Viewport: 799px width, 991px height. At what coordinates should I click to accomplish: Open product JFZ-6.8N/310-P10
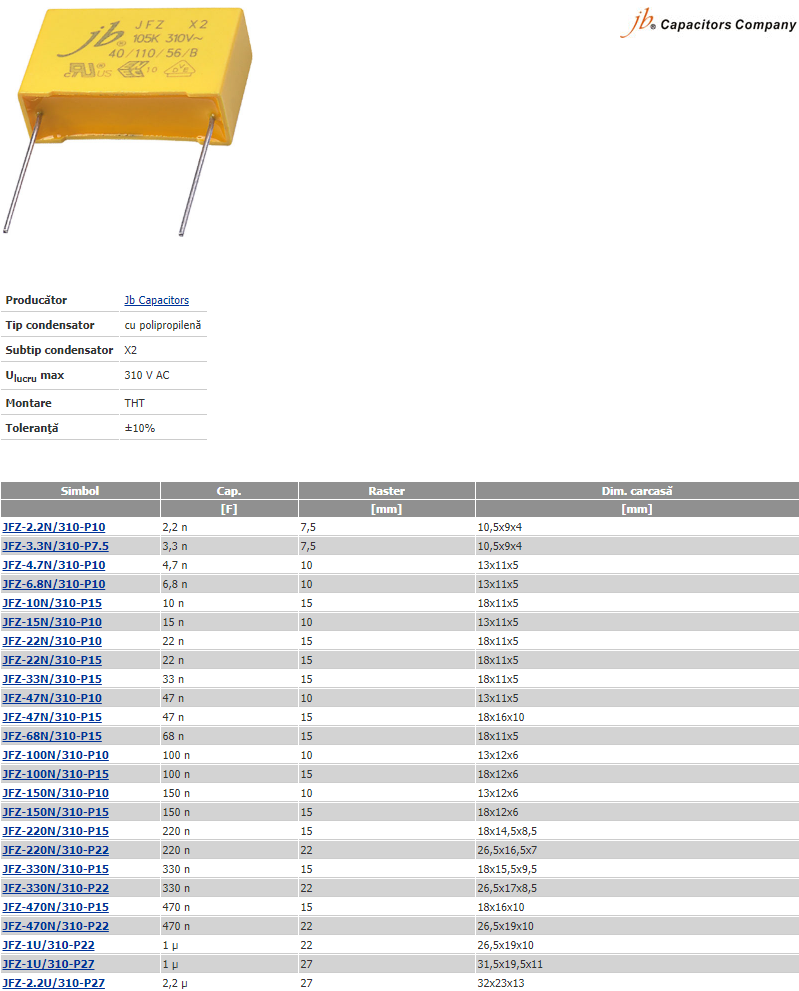click(x=54, y=584)
